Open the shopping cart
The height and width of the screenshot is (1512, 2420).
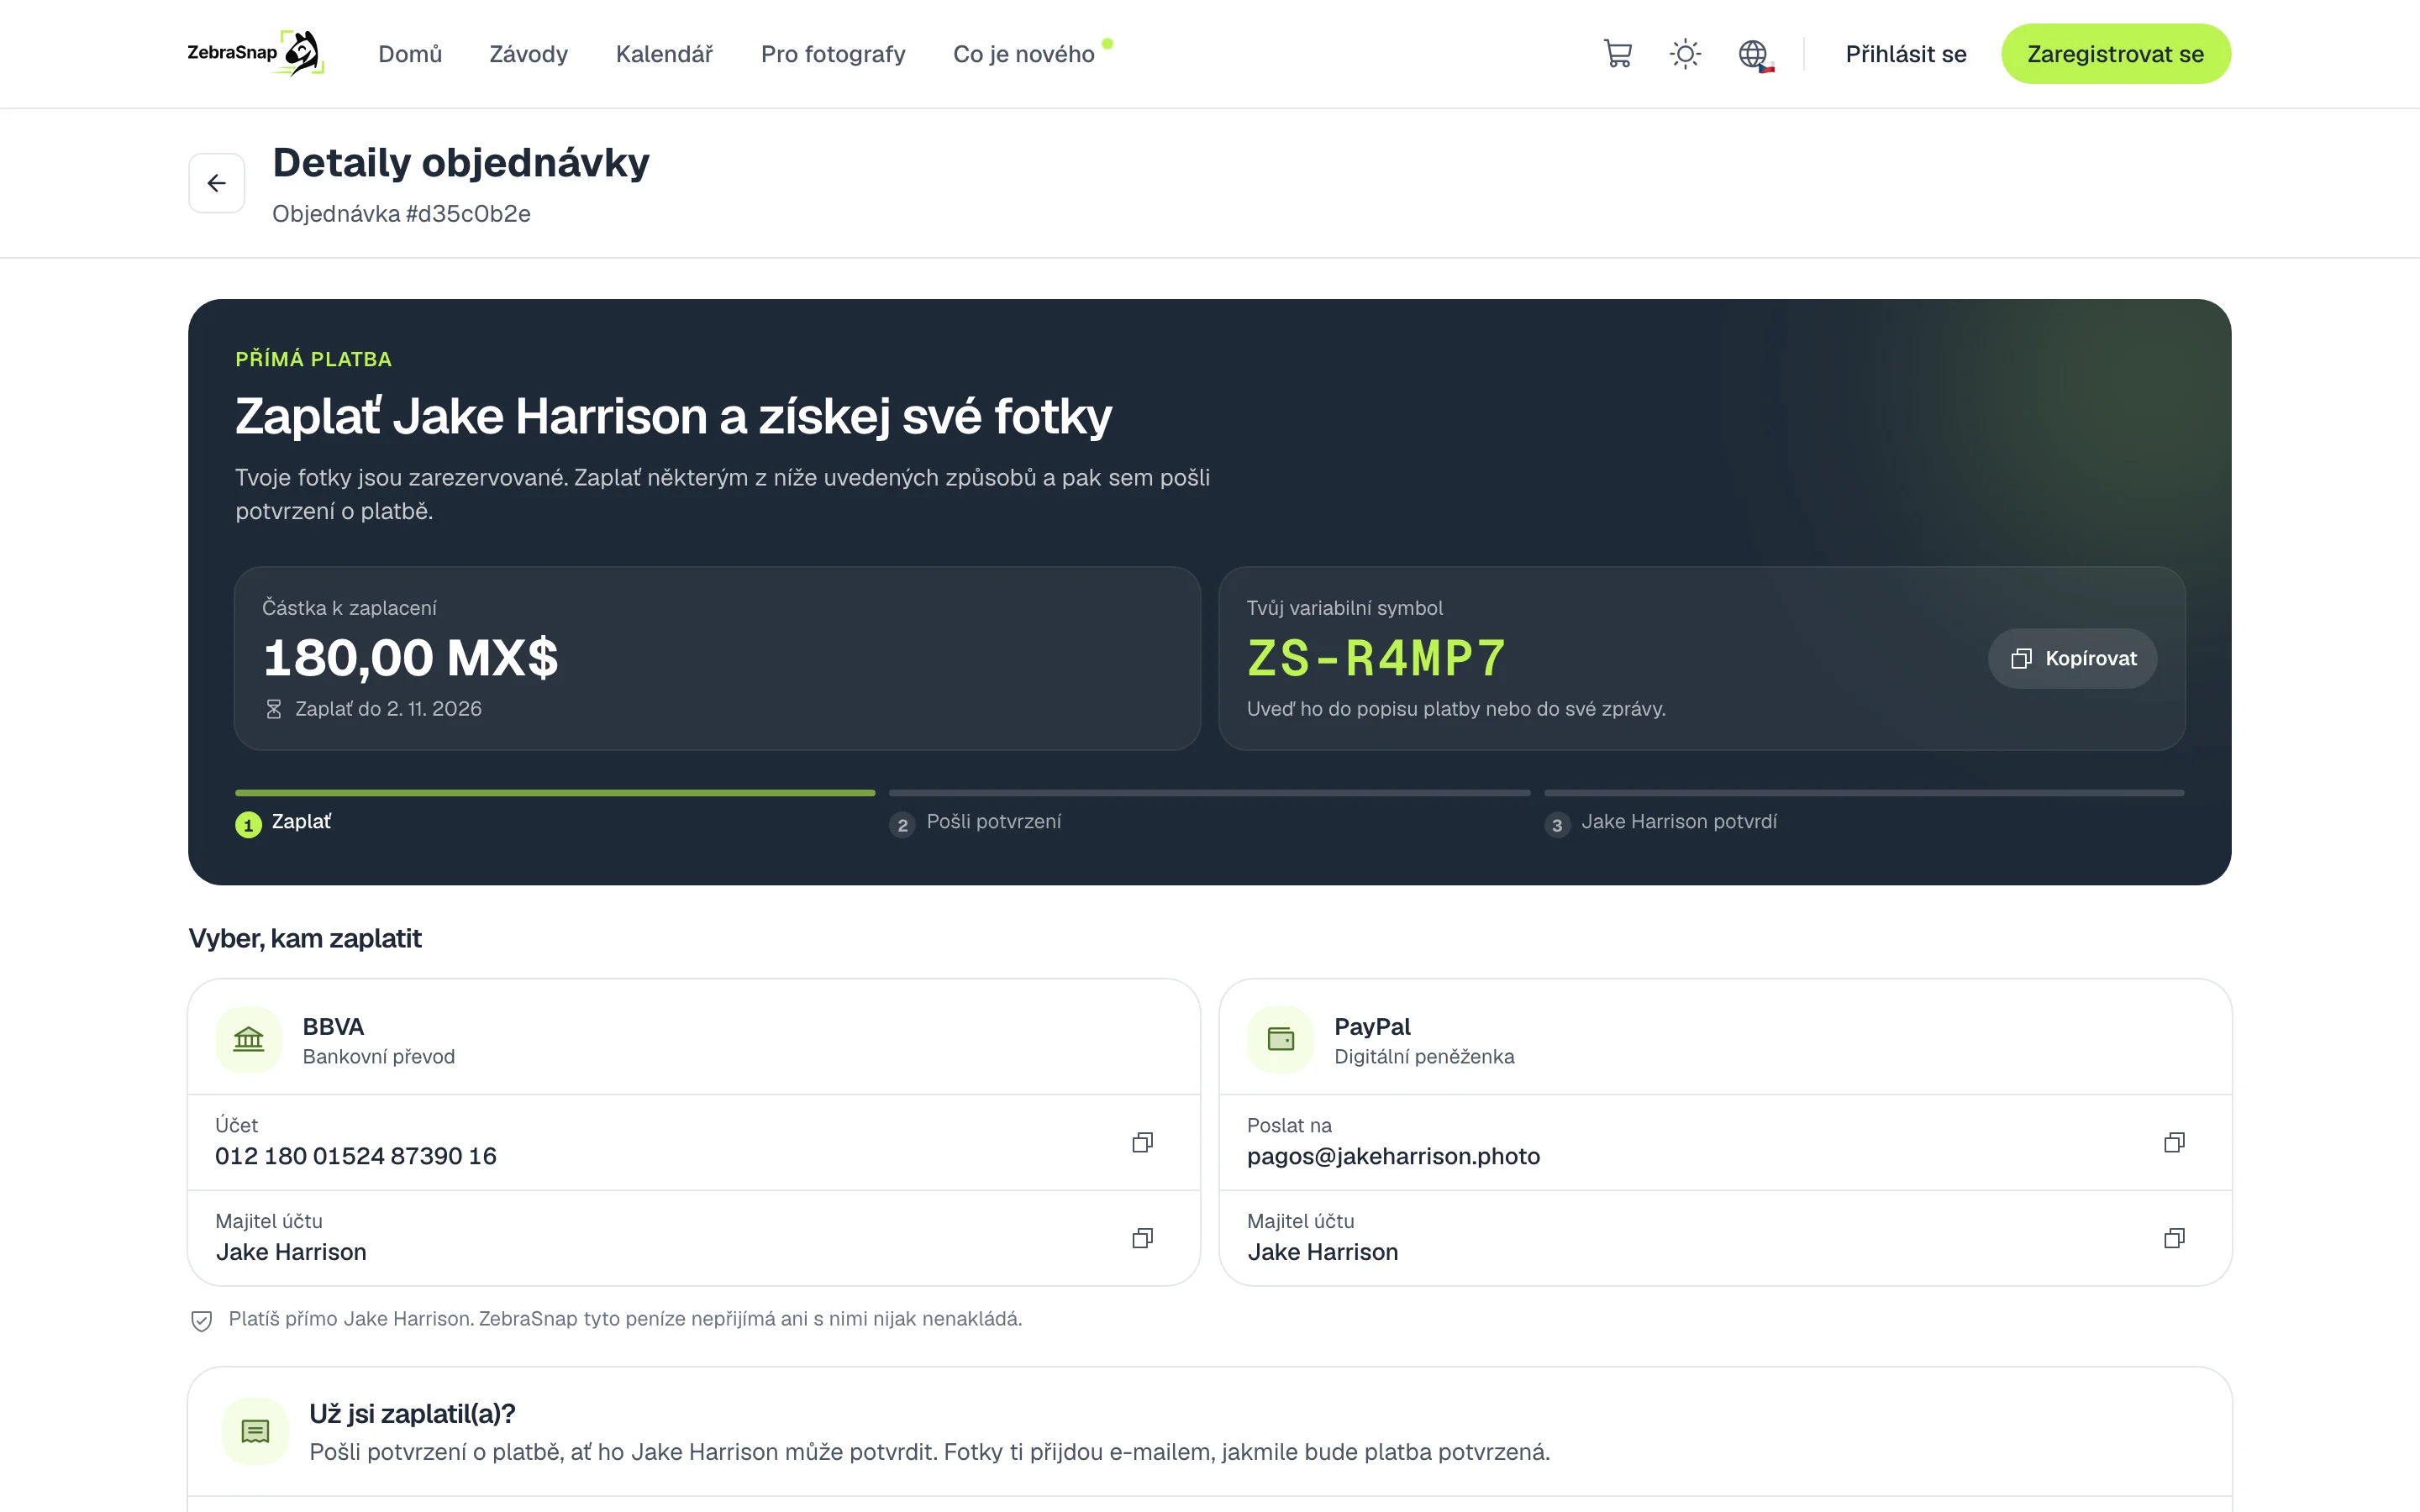(1617, 54)
